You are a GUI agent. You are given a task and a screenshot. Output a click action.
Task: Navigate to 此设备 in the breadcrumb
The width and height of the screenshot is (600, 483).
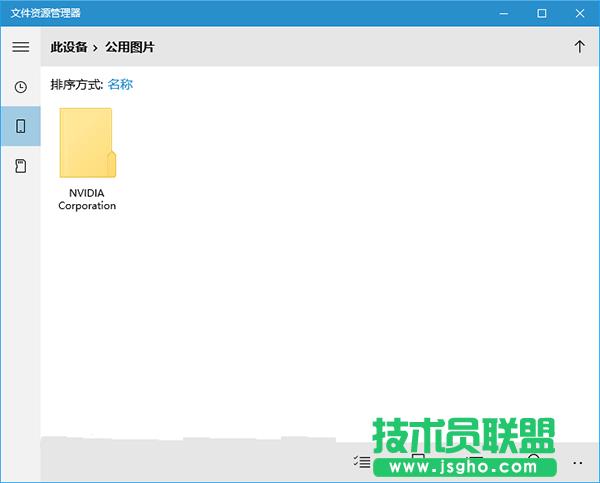[68, 47]
